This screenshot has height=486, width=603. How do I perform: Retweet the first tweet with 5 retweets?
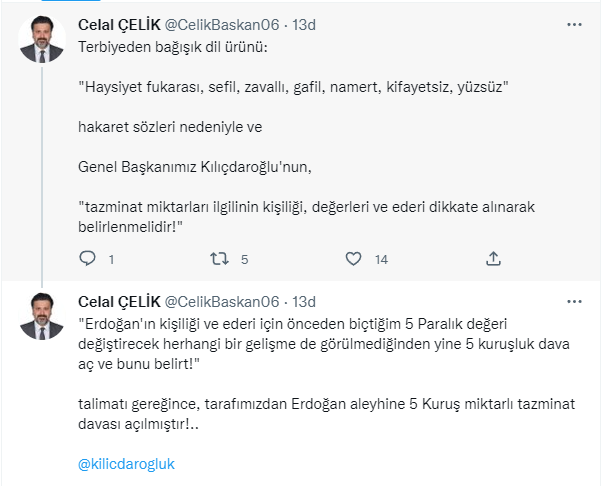(x=220, y=259)
